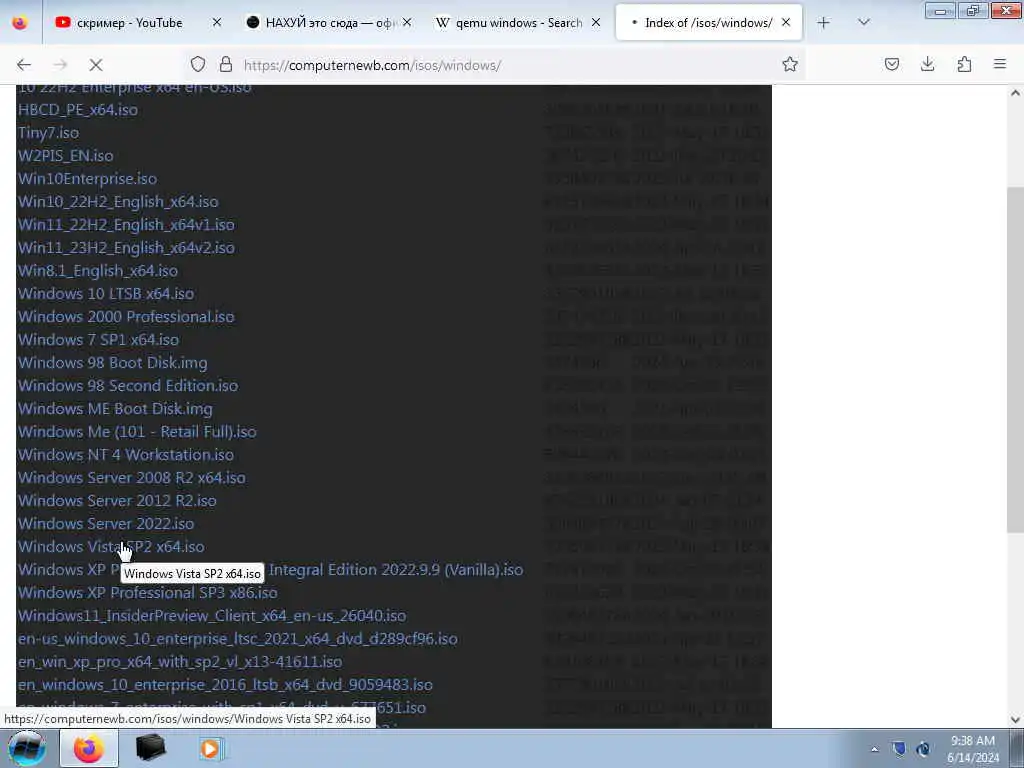
Task: Click the padlock site info icon
Action: (226, 64)
